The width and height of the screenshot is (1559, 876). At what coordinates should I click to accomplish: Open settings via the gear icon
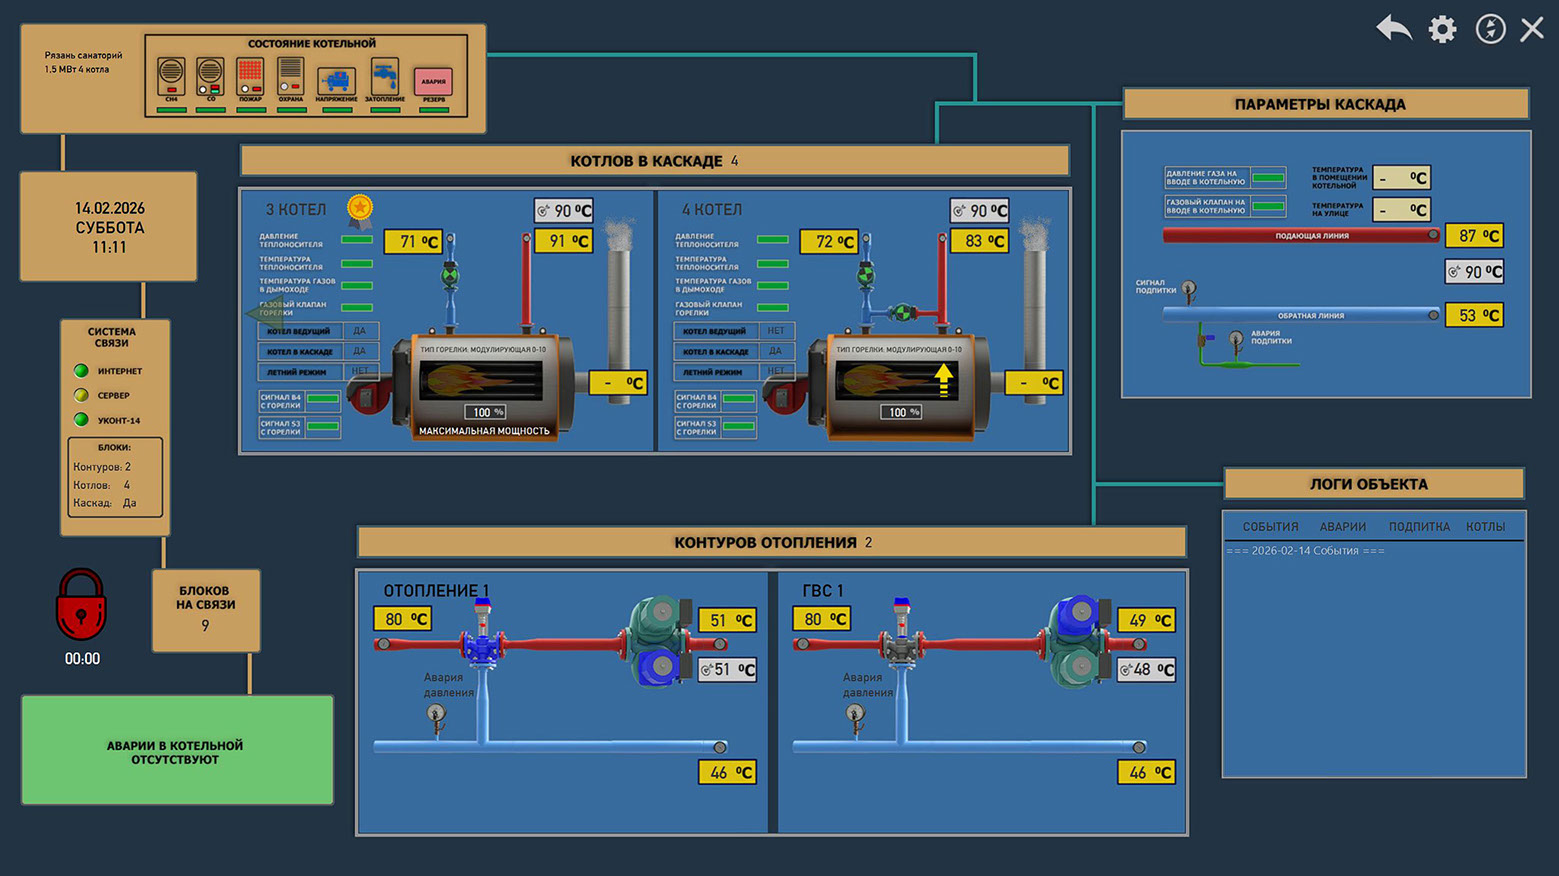[1442, 29]
